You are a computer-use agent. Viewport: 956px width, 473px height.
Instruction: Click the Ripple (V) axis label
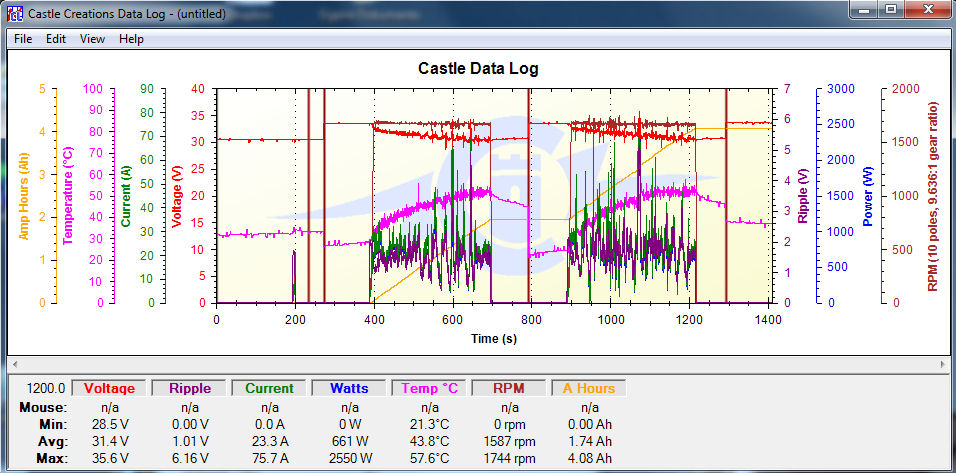coord(802,196)
